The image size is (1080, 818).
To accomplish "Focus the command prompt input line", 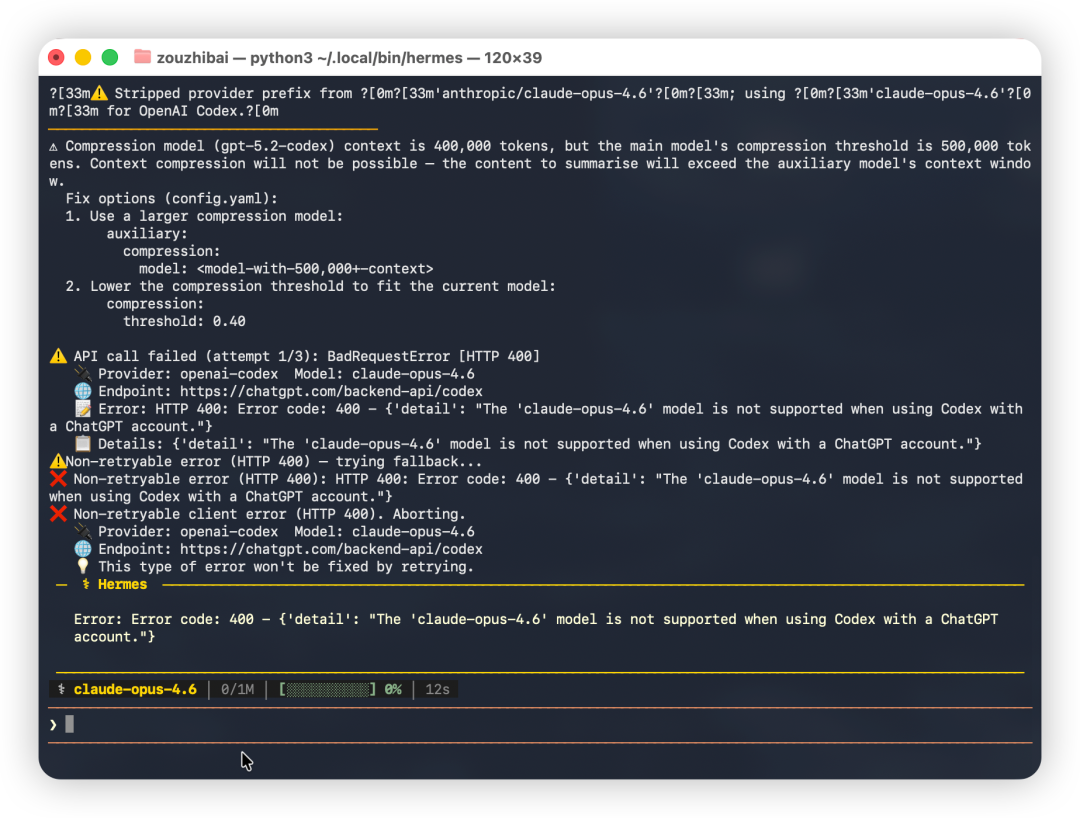I will click(x=500, y=725).
